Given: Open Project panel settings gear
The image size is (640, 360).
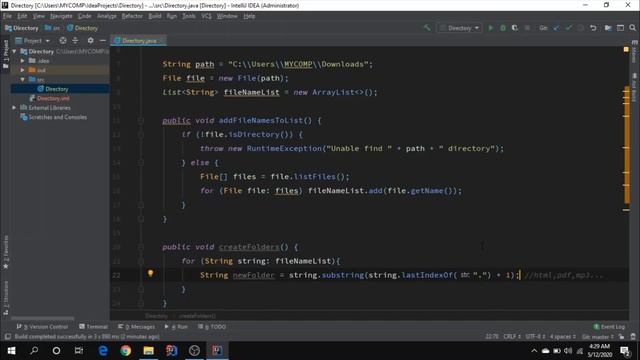Looking at the screenshot, I should click(x=90, y=40).
